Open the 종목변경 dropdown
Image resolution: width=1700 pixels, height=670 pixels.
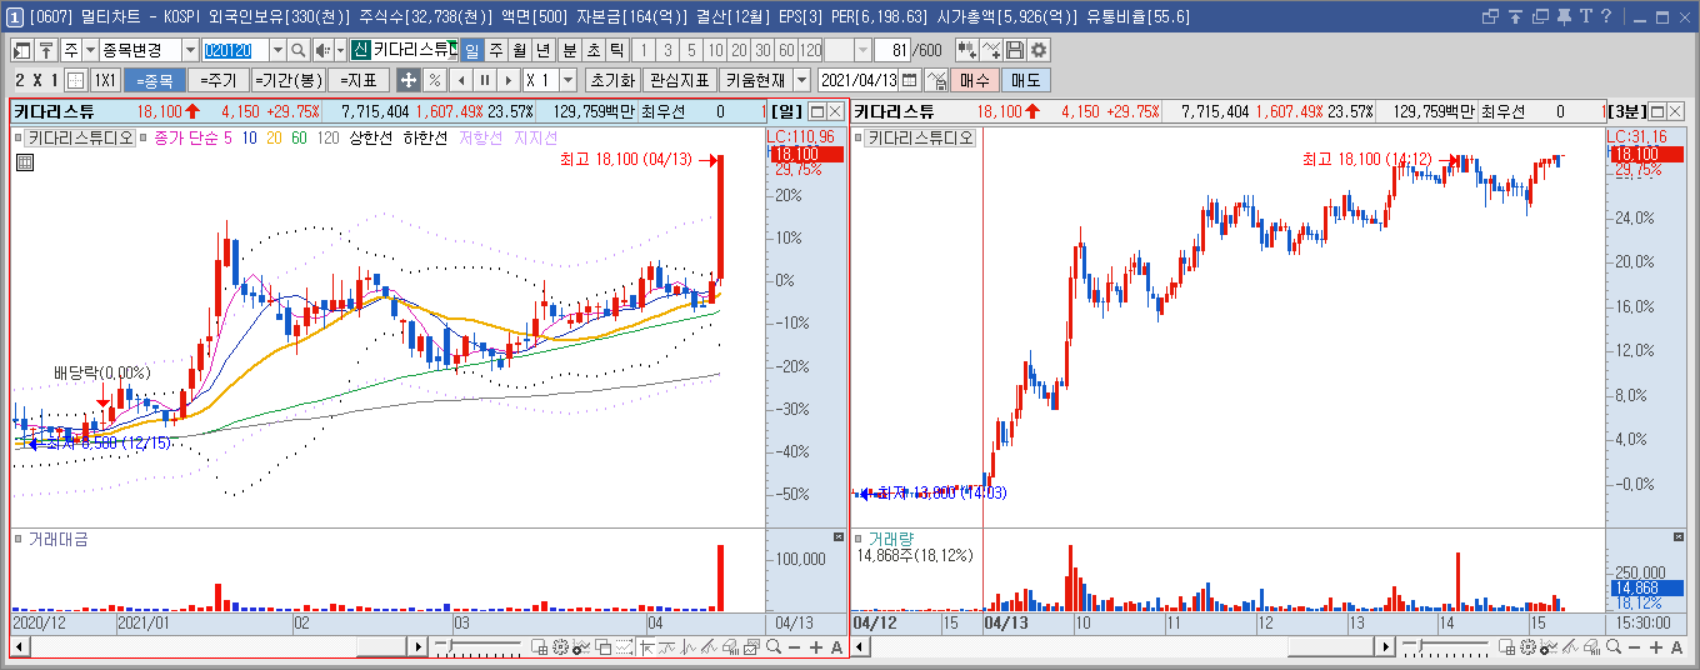(190, 50)
